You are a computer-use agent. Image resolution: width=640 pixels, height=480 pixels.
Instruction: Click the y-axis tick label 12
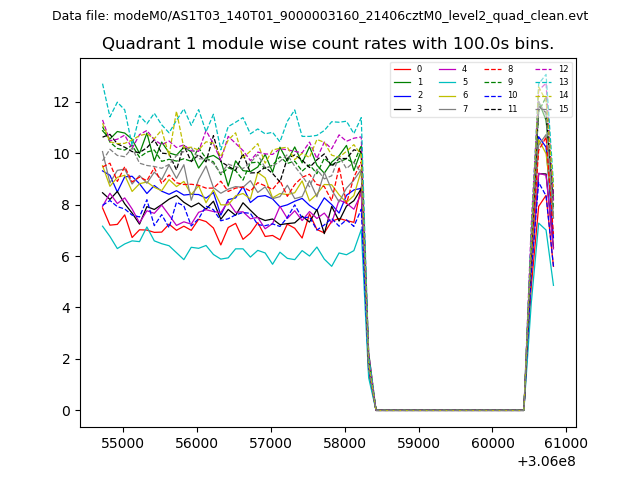[x=62, y=102]
